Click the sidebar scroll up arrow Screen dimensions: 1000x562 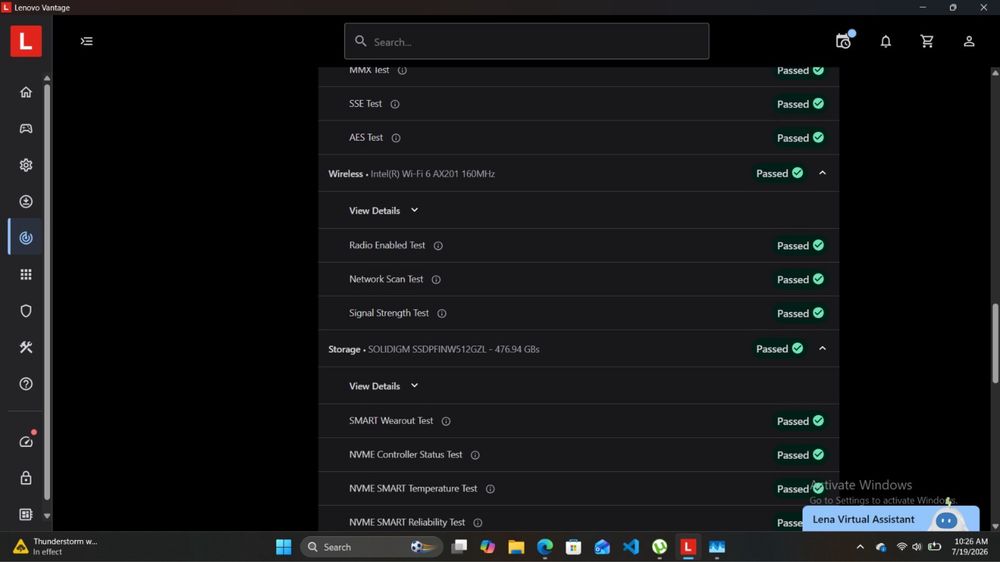(47, 78)
